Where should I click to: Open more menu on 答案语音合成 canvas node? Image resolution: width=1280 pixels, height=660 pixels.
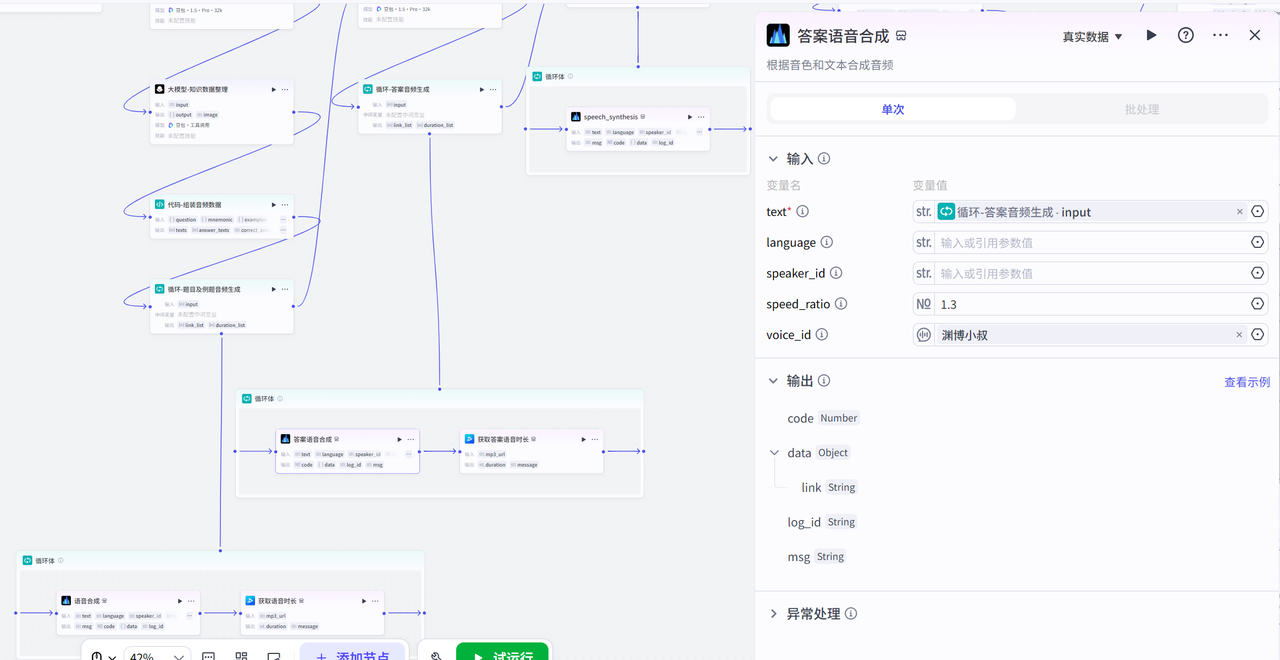click(410, 439)
